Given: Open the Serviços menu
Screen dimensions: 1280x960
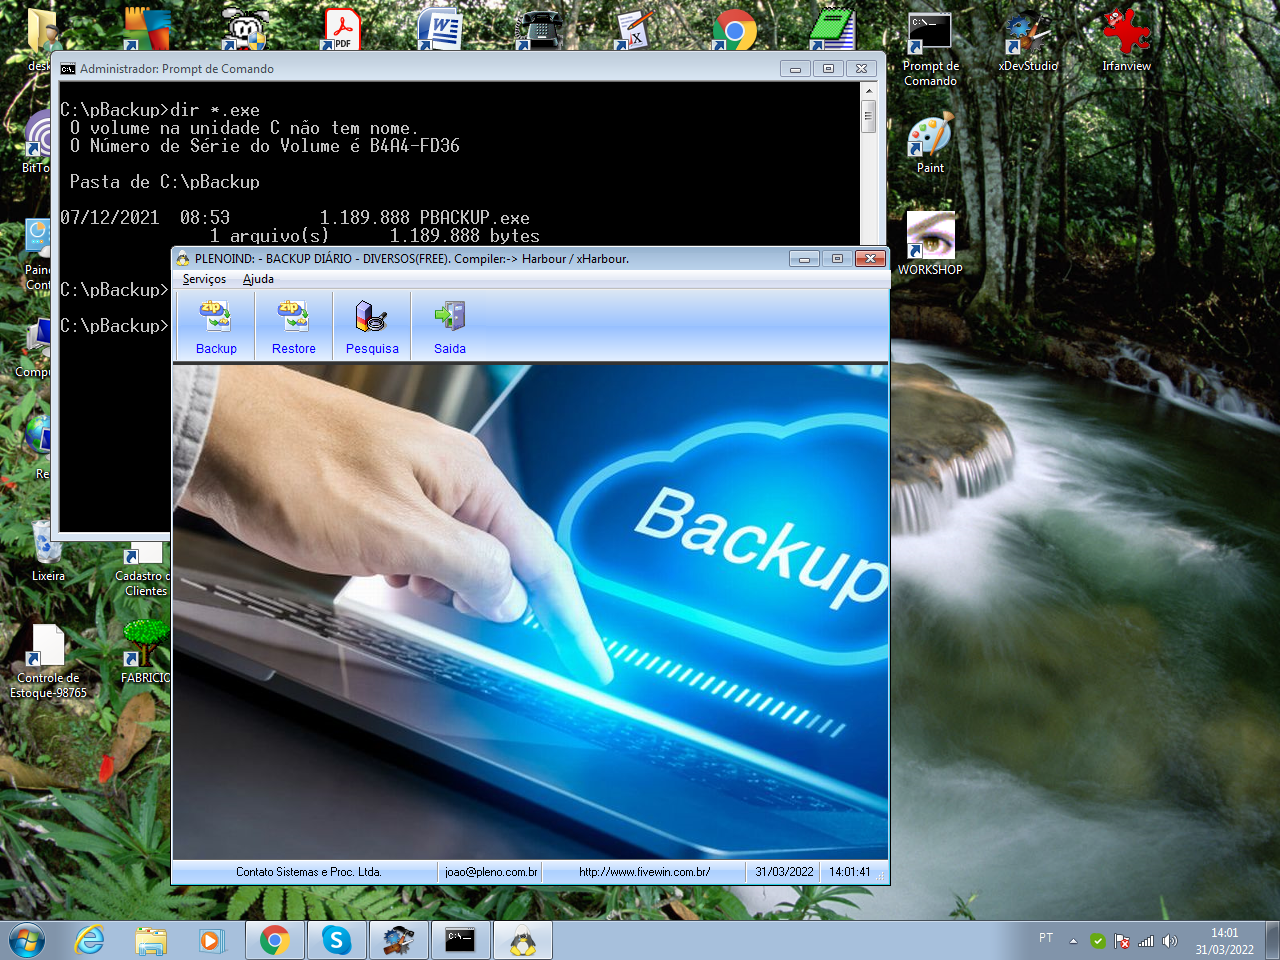Looking at the screenshot, I should coord(204,279).
